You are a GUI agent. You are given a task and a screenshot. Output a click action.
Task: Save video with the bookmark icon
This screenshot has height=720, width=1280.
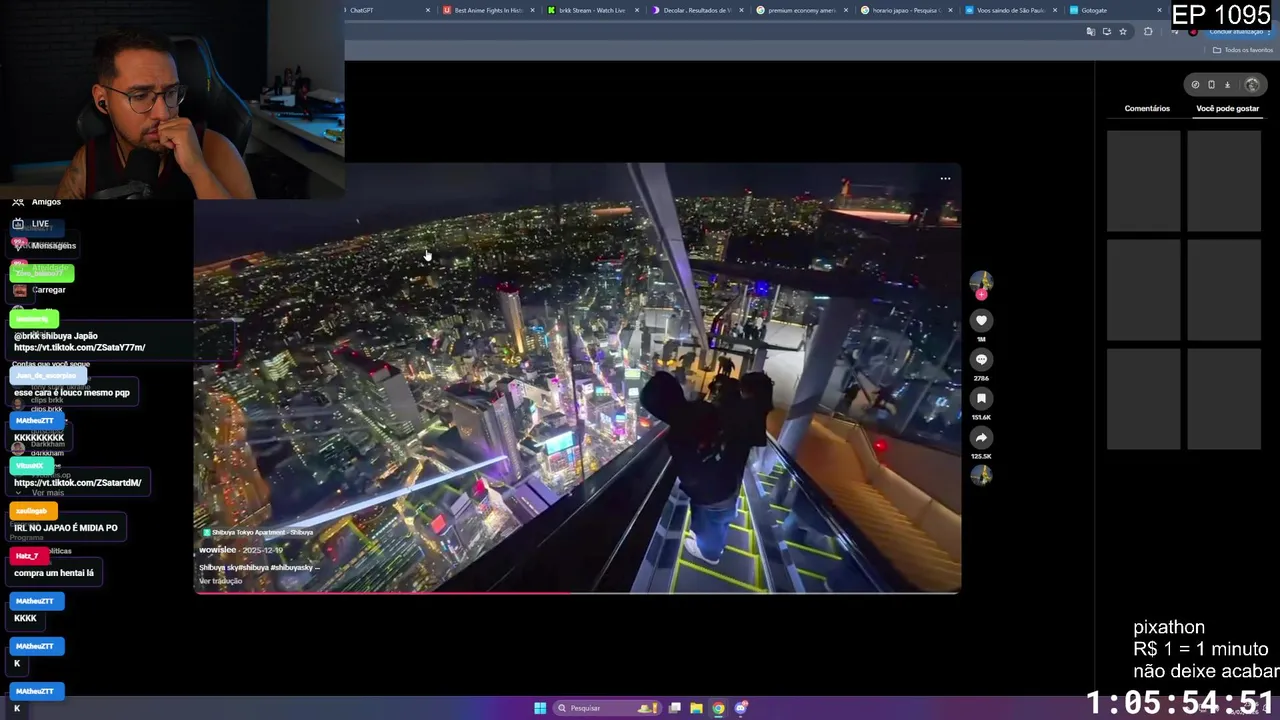[x=981, y=398]
